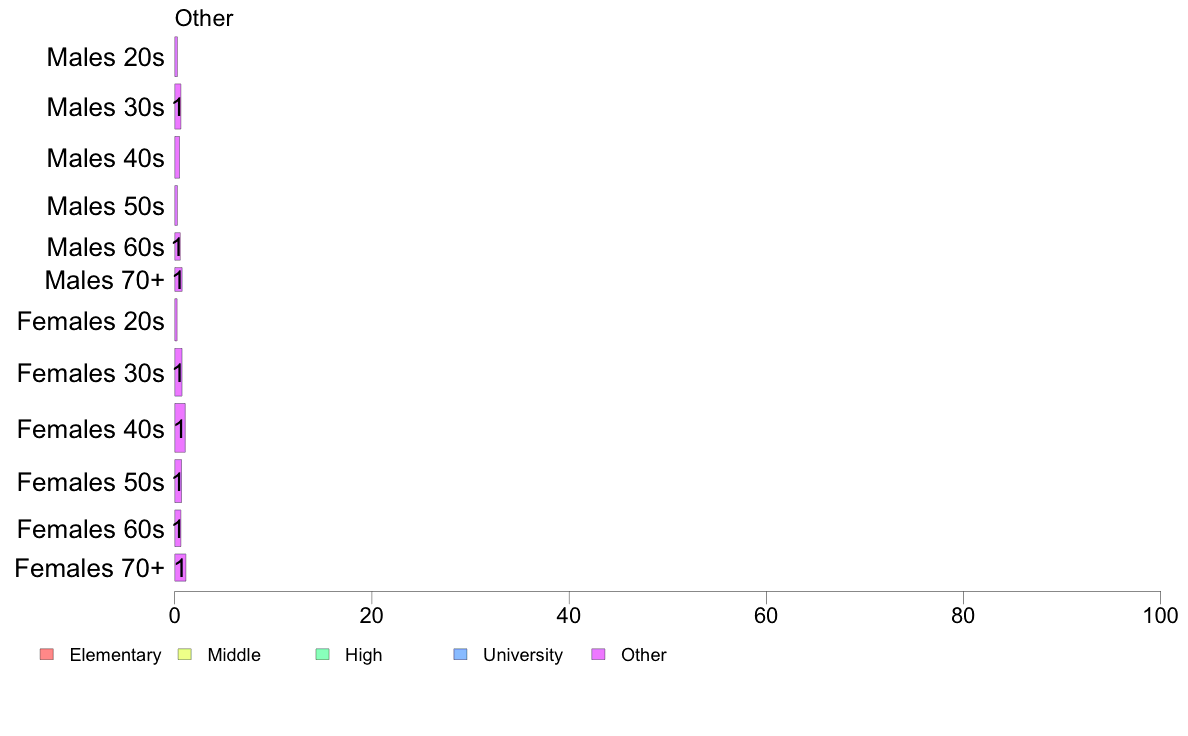The height and width of the screenshot is (736, 1188).
Task: Click the 100 tick label on axis
Action: coord(1160,615)
